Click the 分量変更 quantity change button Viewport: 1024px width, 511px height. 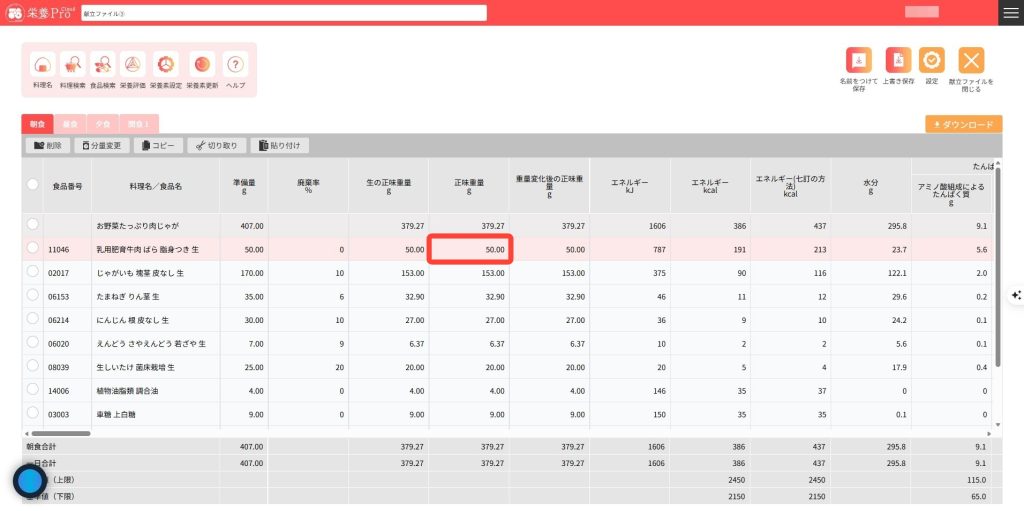click(x=100, y=146)
